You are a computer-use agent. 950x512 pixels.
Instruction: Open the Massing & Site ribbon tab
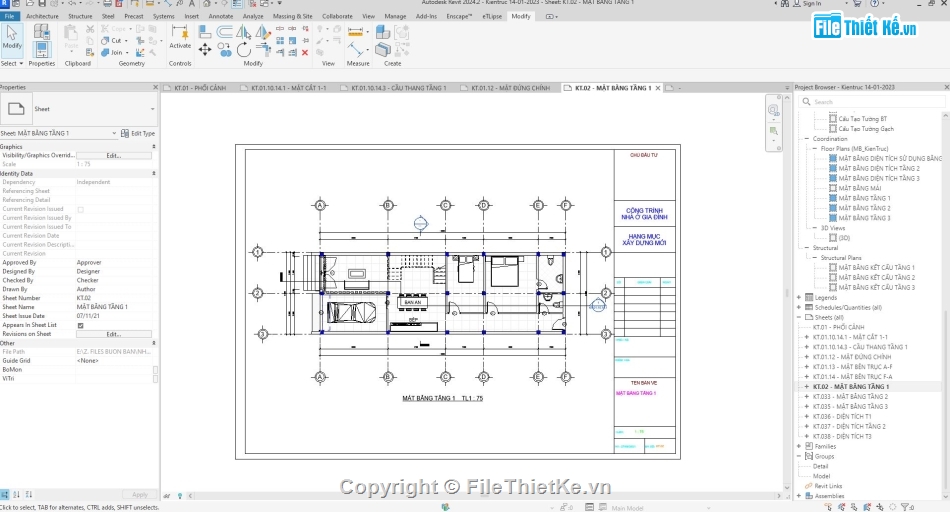pos(293,16)
